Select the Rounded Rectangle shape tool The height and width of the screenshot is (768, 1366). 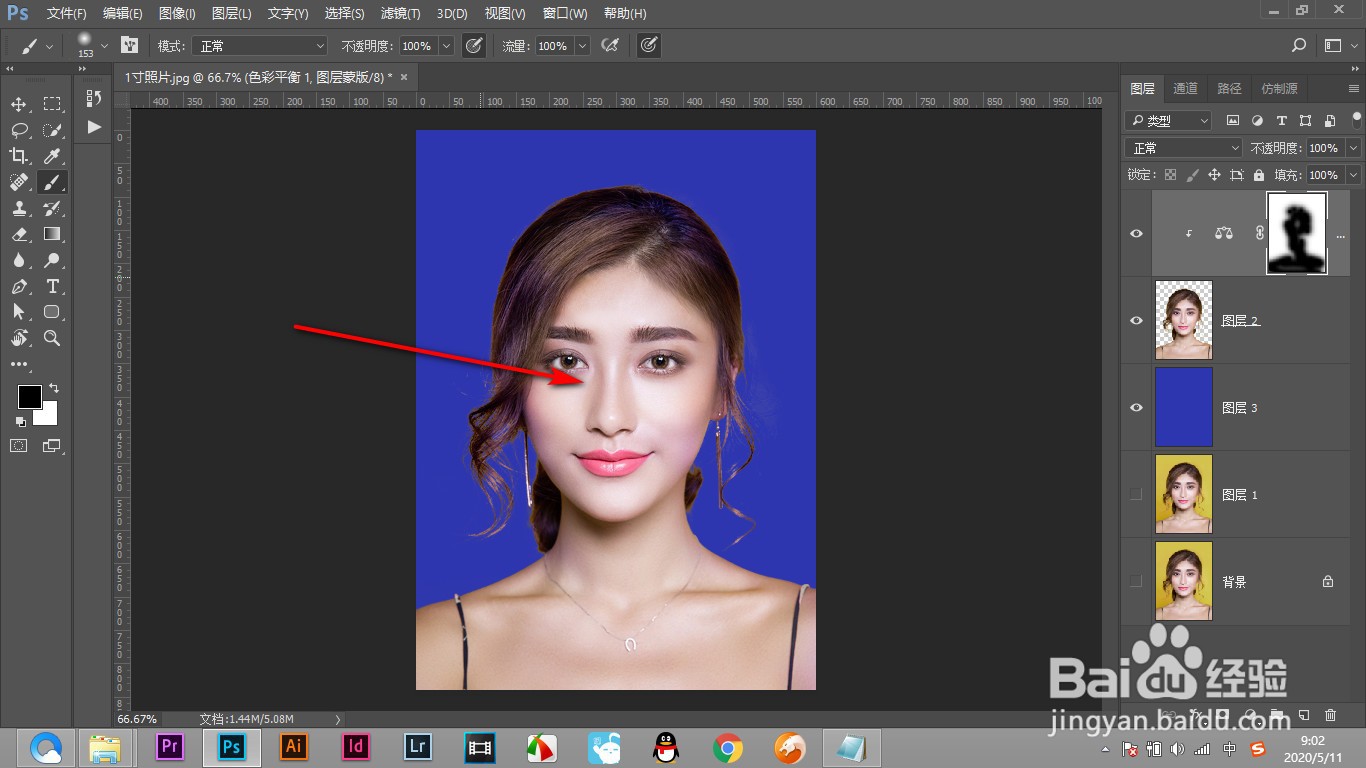pos(52,312)
